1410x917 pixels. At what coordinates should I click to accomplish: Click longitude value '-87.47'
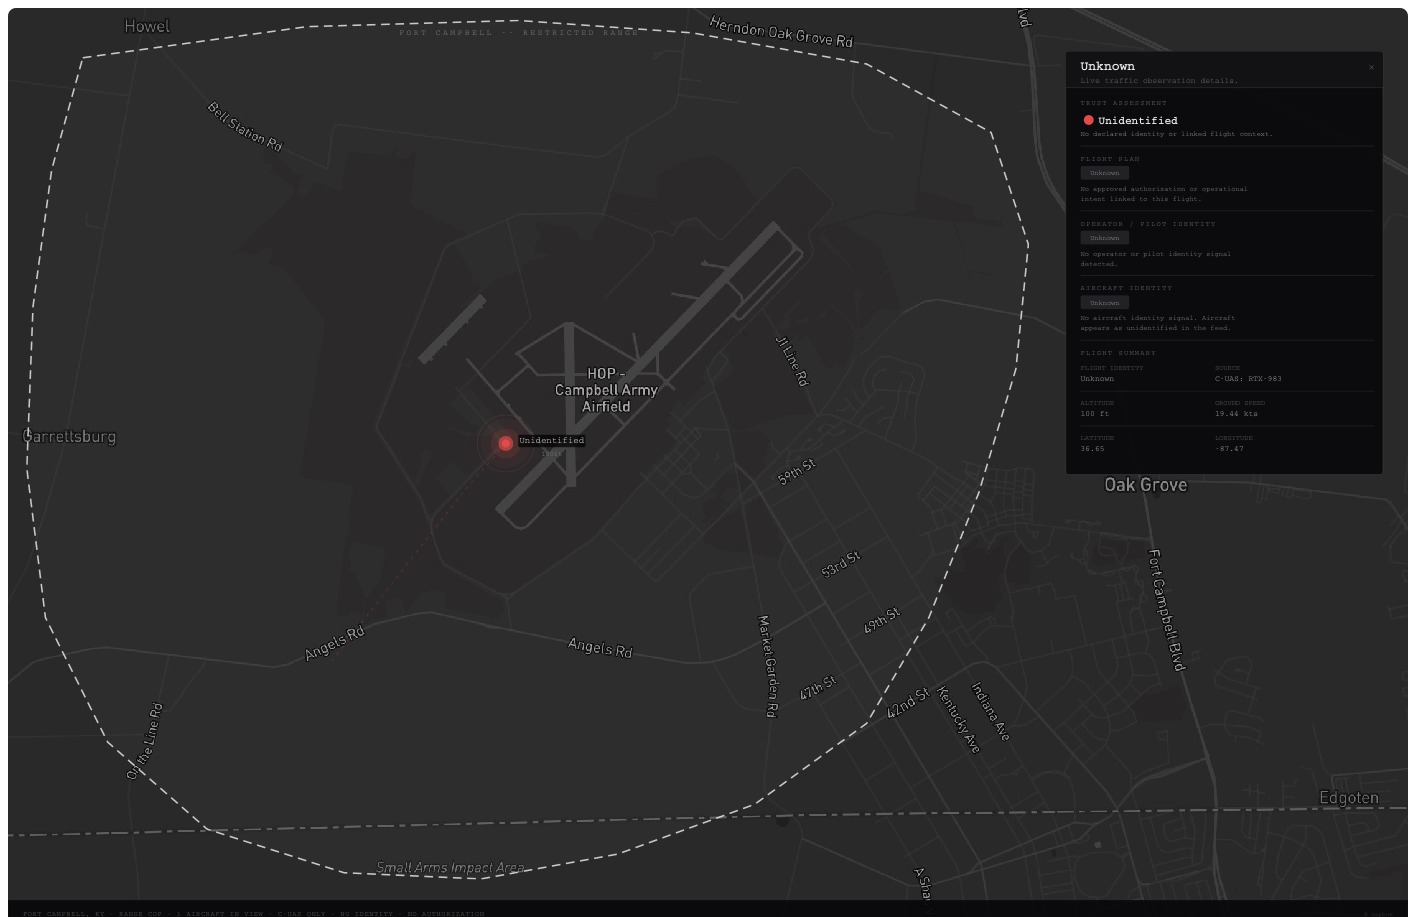(1229, 449)
